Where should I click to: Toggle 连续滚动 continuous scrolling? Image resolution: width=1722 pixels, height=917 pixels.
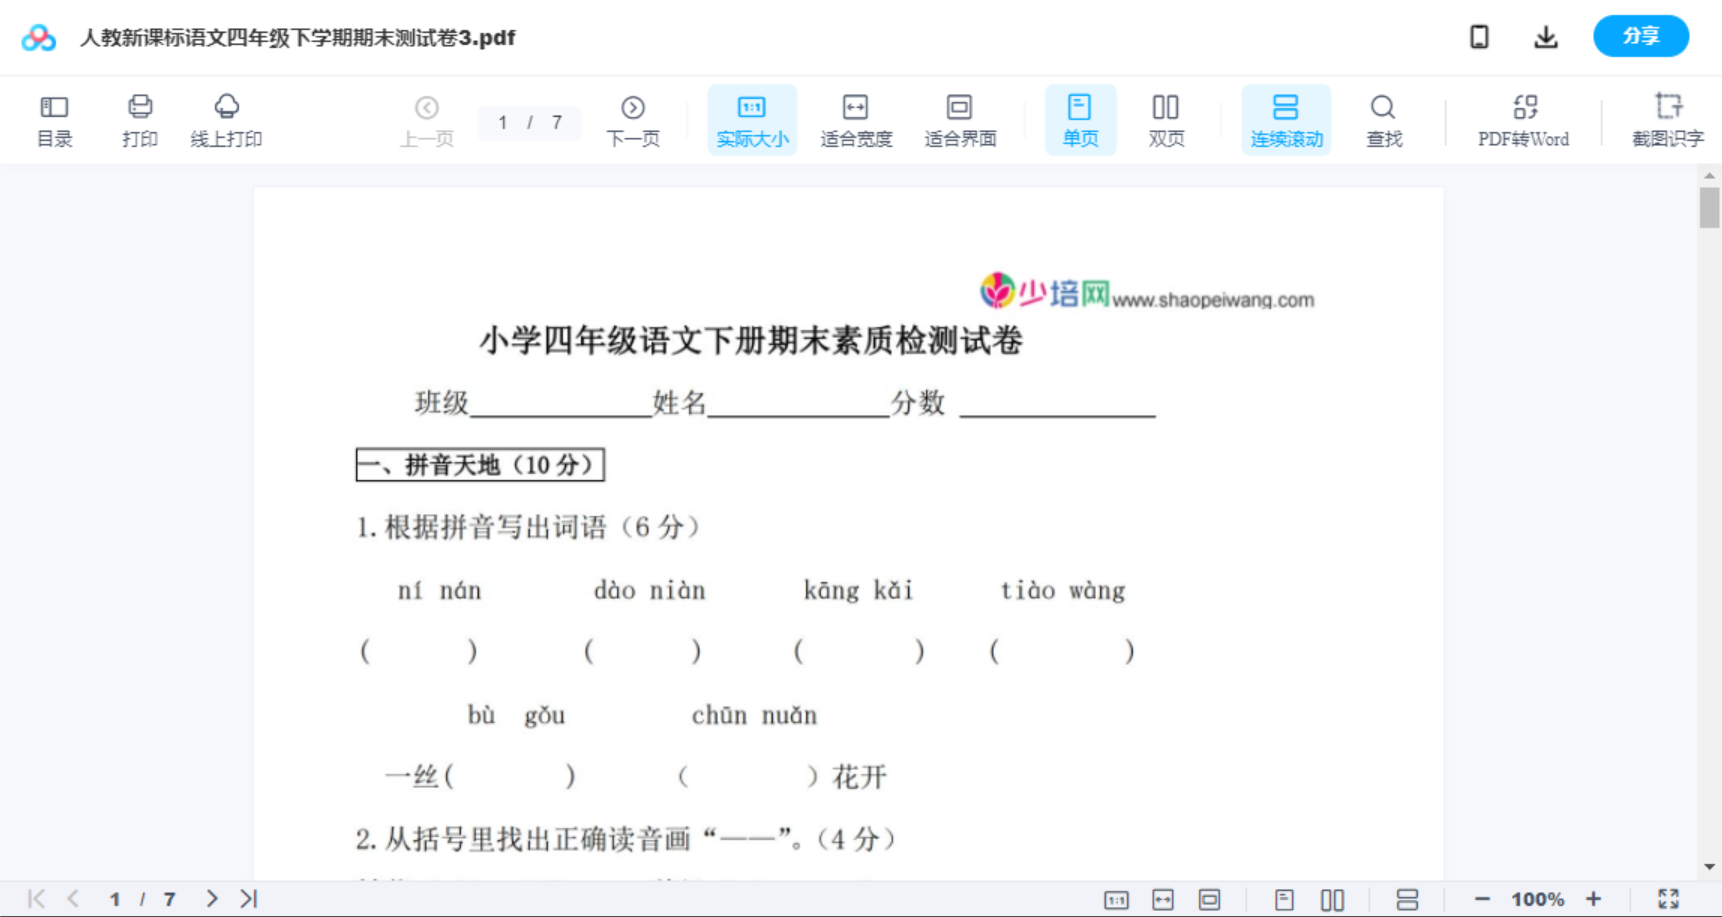(x=1286, y=119)
